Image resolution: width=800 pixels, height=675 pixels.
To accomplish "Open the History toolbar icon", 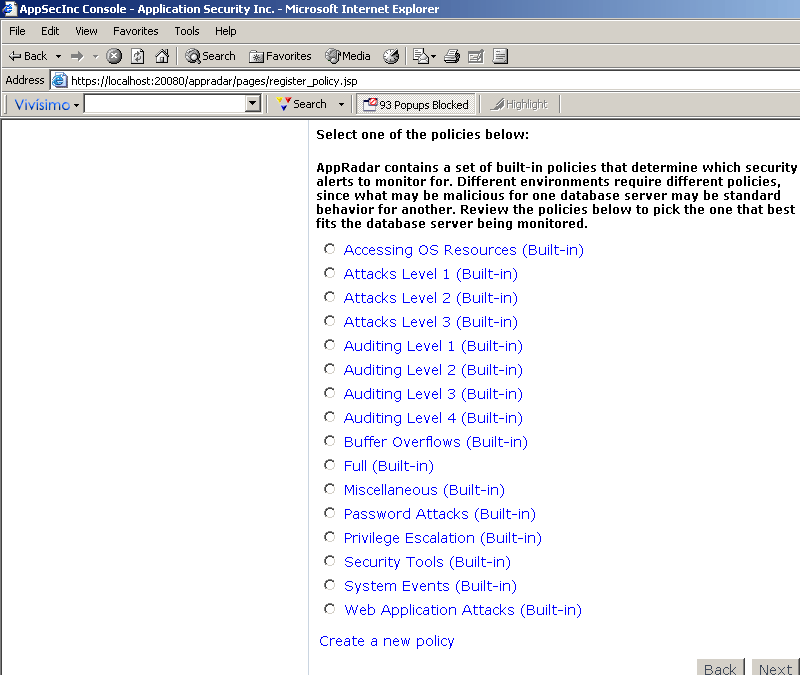I will tap(391, 56).
